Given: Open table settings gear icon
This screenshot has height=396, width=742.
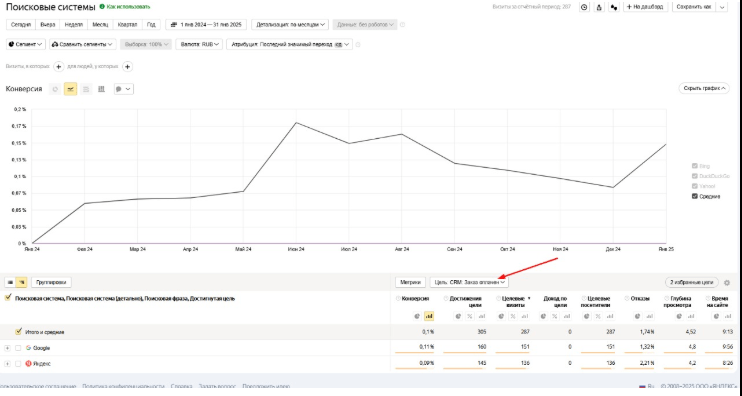Looking at the screenshot, I should [x=727, y=282].
